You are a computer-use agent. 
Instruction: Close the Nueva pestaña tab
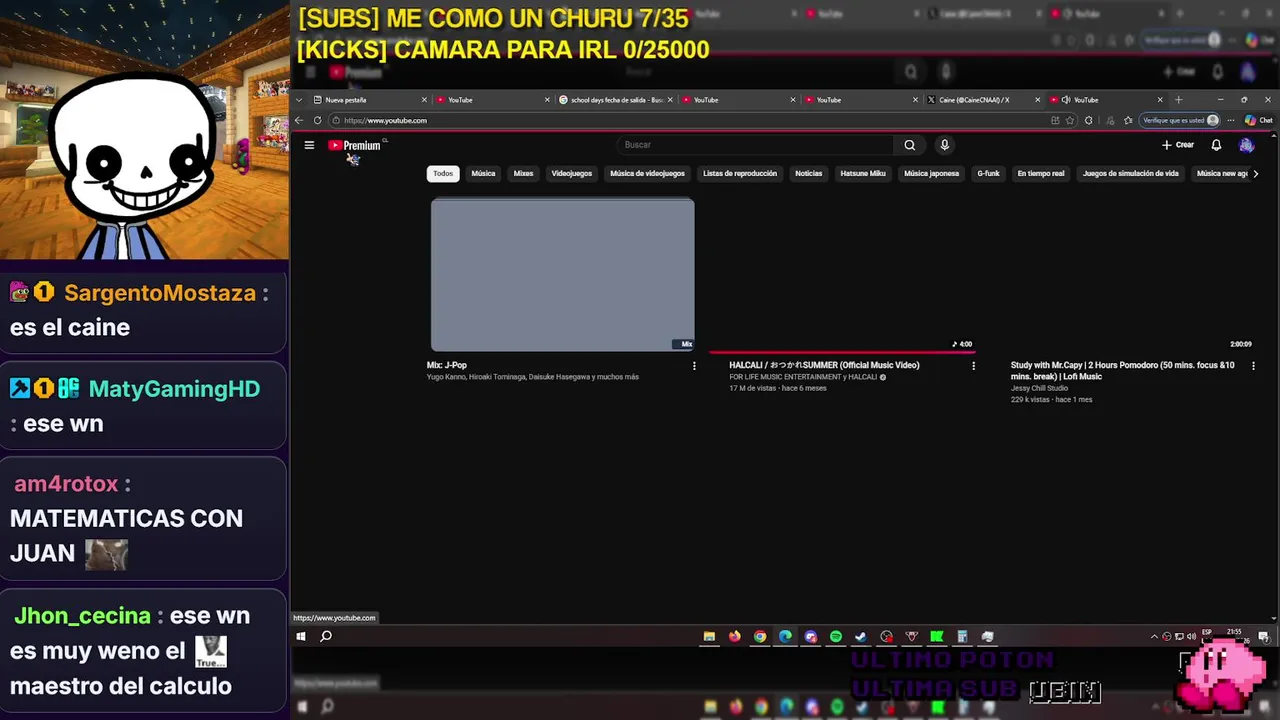pyautogui.click(x=424, y=100)
